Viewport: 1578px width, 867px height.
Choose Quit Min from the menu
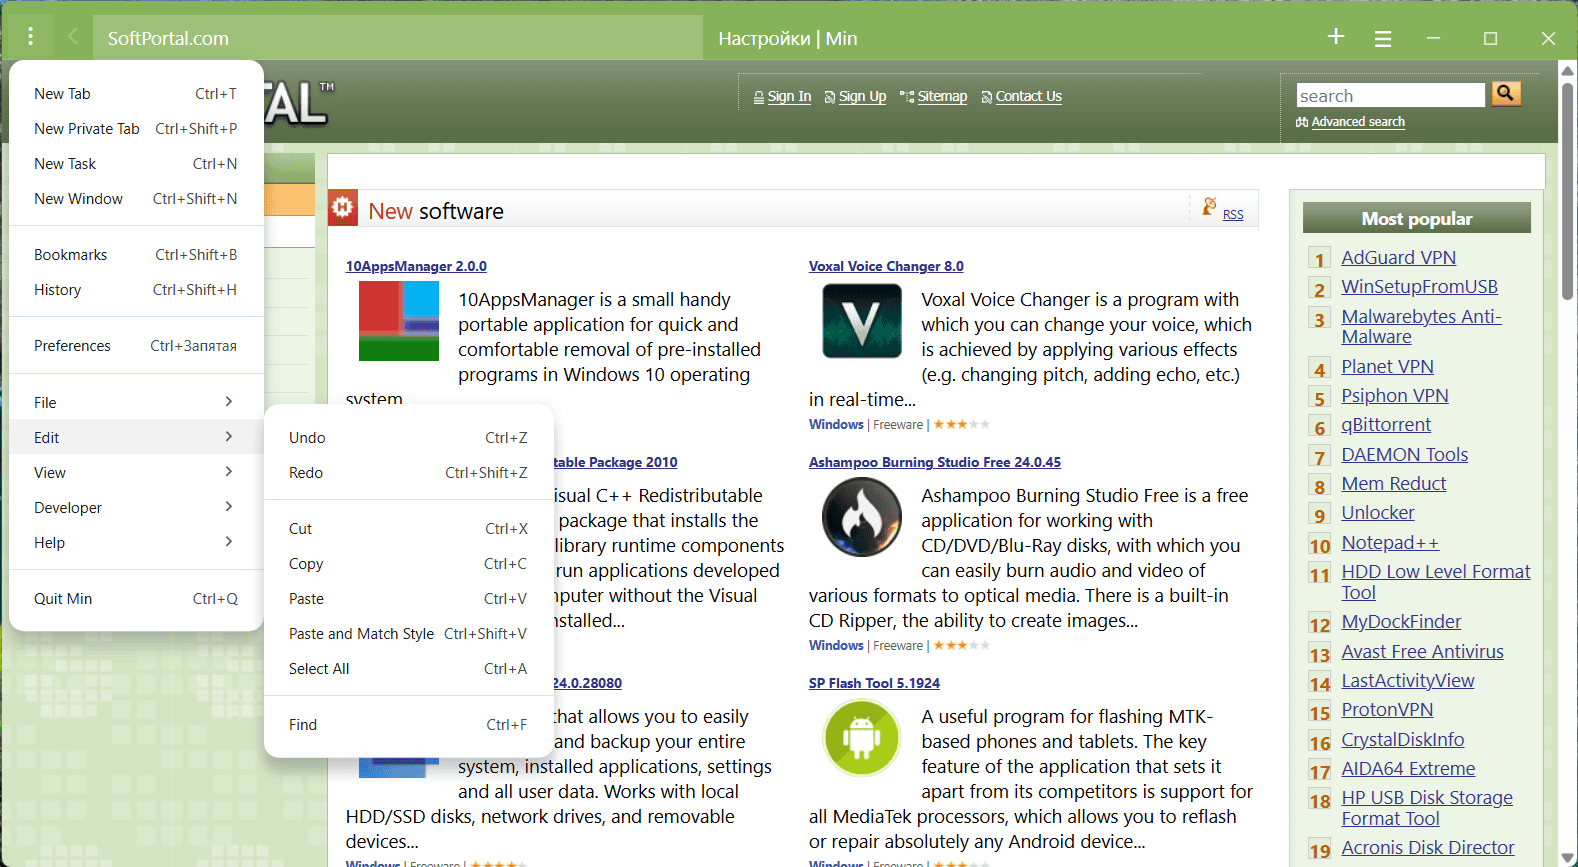point(136,599)
